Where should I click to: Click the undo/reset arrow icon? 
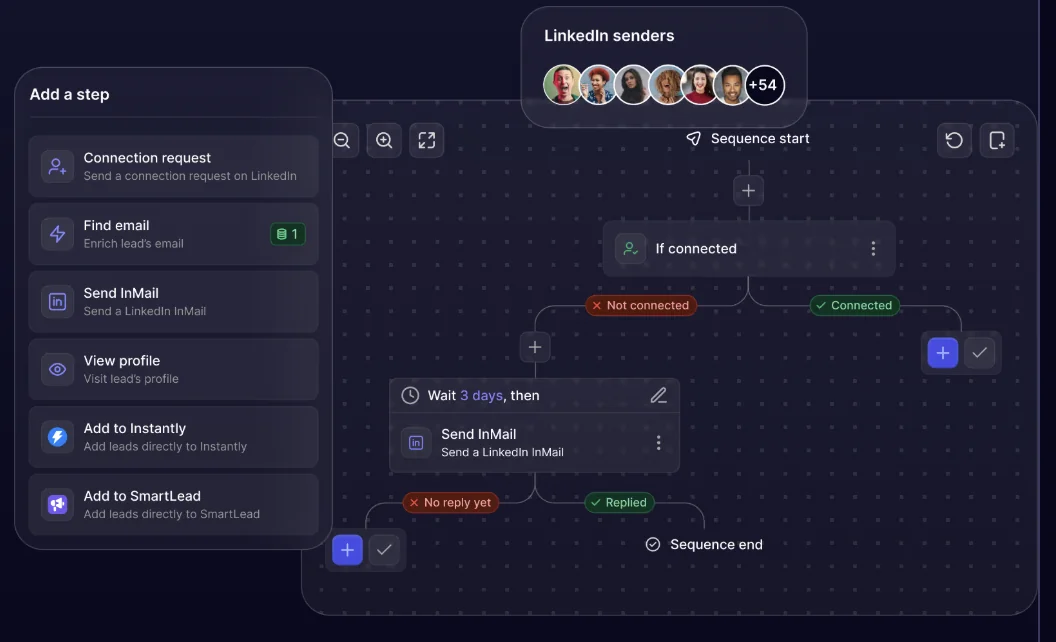click(x=954, y=140)
